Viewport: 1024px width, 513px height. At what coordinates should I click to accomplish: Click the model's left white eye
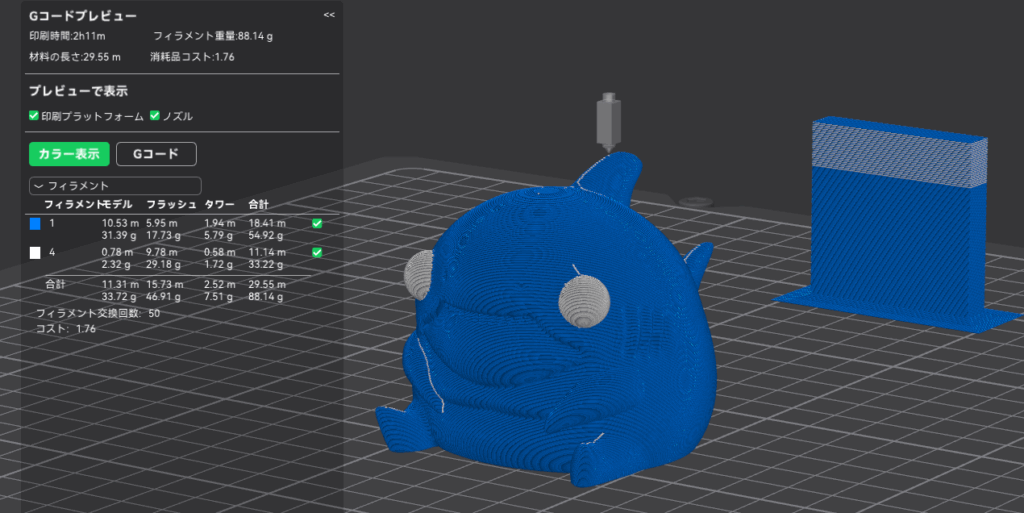coord(418,272)
